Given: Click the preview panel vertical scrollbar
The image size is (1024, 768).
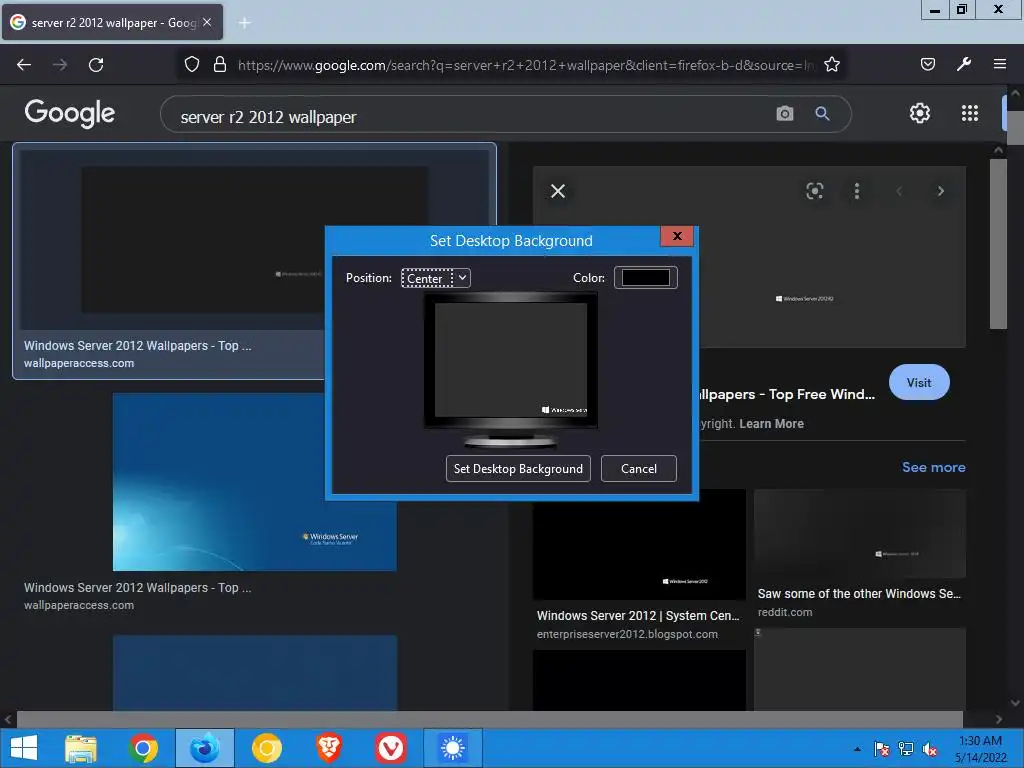Looking at the screenshot, I should [998, 244].
